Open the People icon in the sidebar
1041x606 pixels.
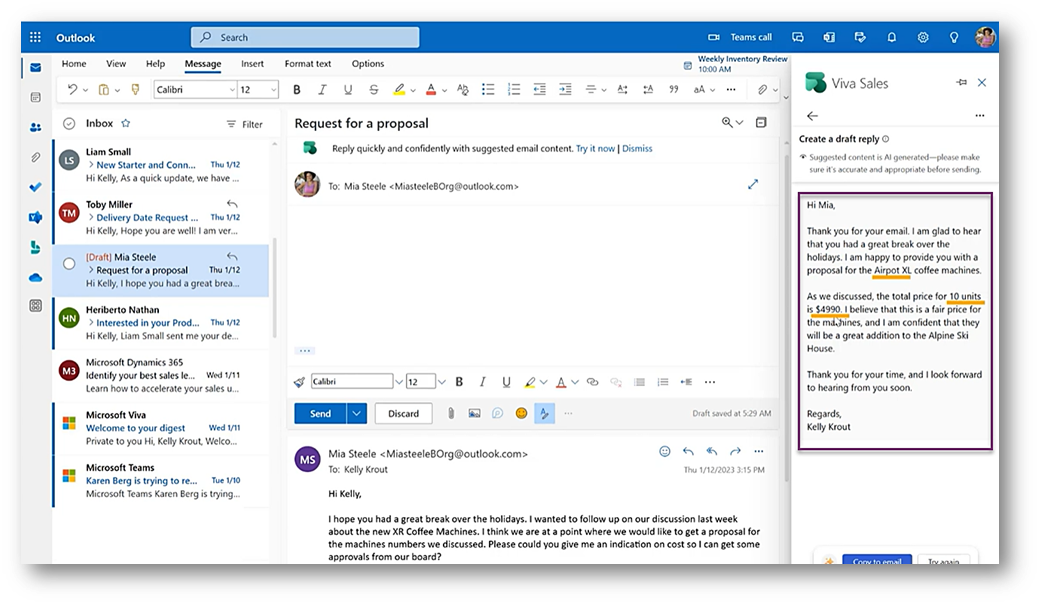click(x=35, y=125)
